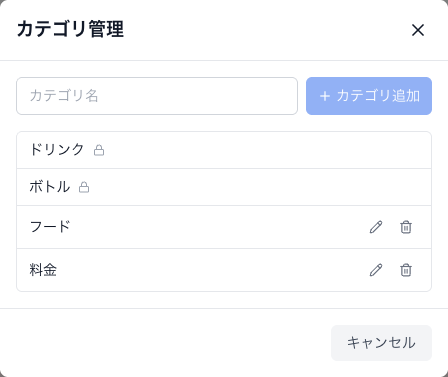Edit the フード category with pencil icon

[376, 227]
